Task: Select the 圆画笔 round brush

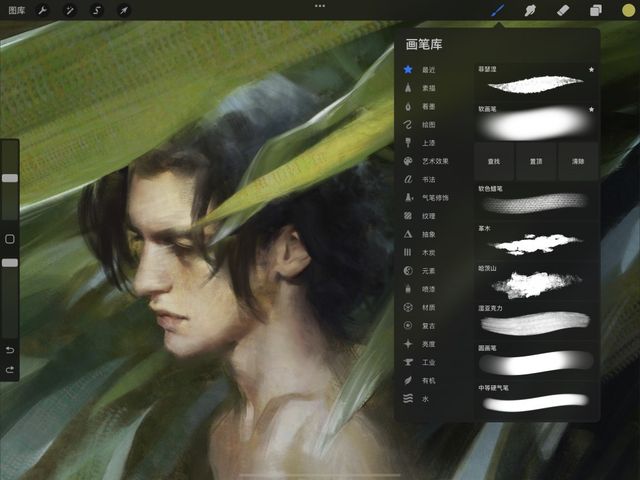Action: tap(536, 361)
